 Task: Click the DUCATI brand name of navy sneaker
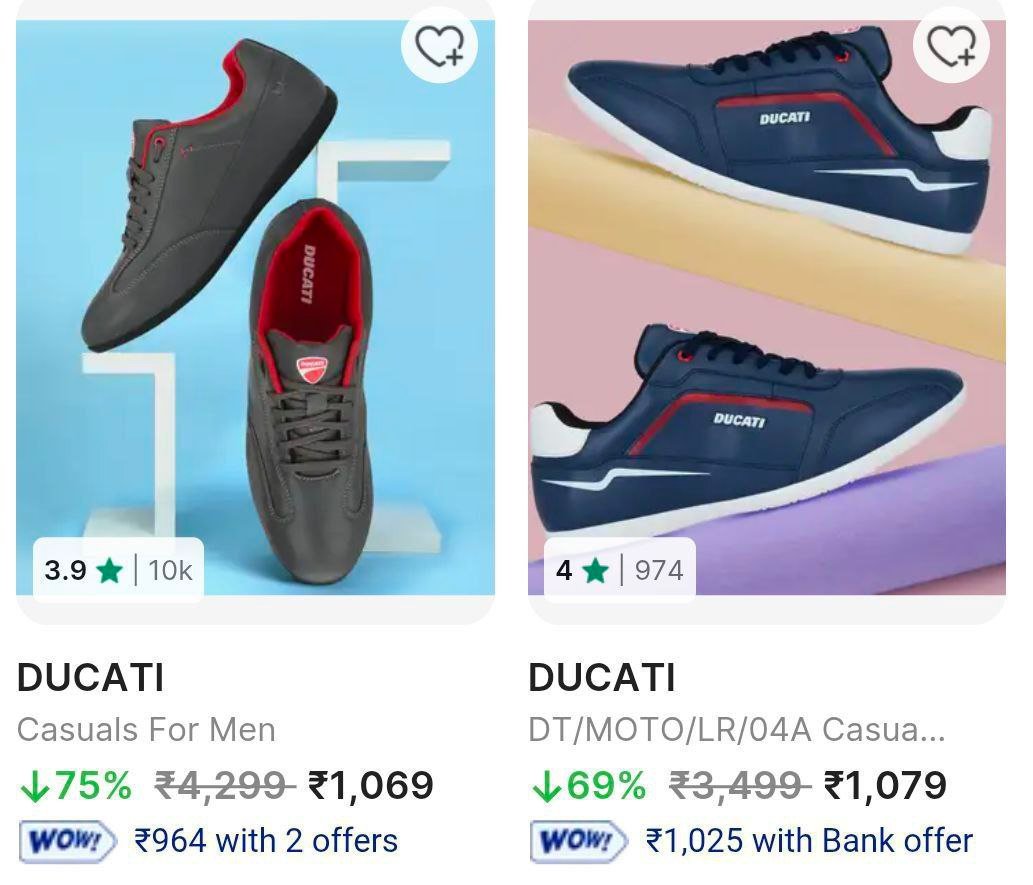tap(602, 678)
